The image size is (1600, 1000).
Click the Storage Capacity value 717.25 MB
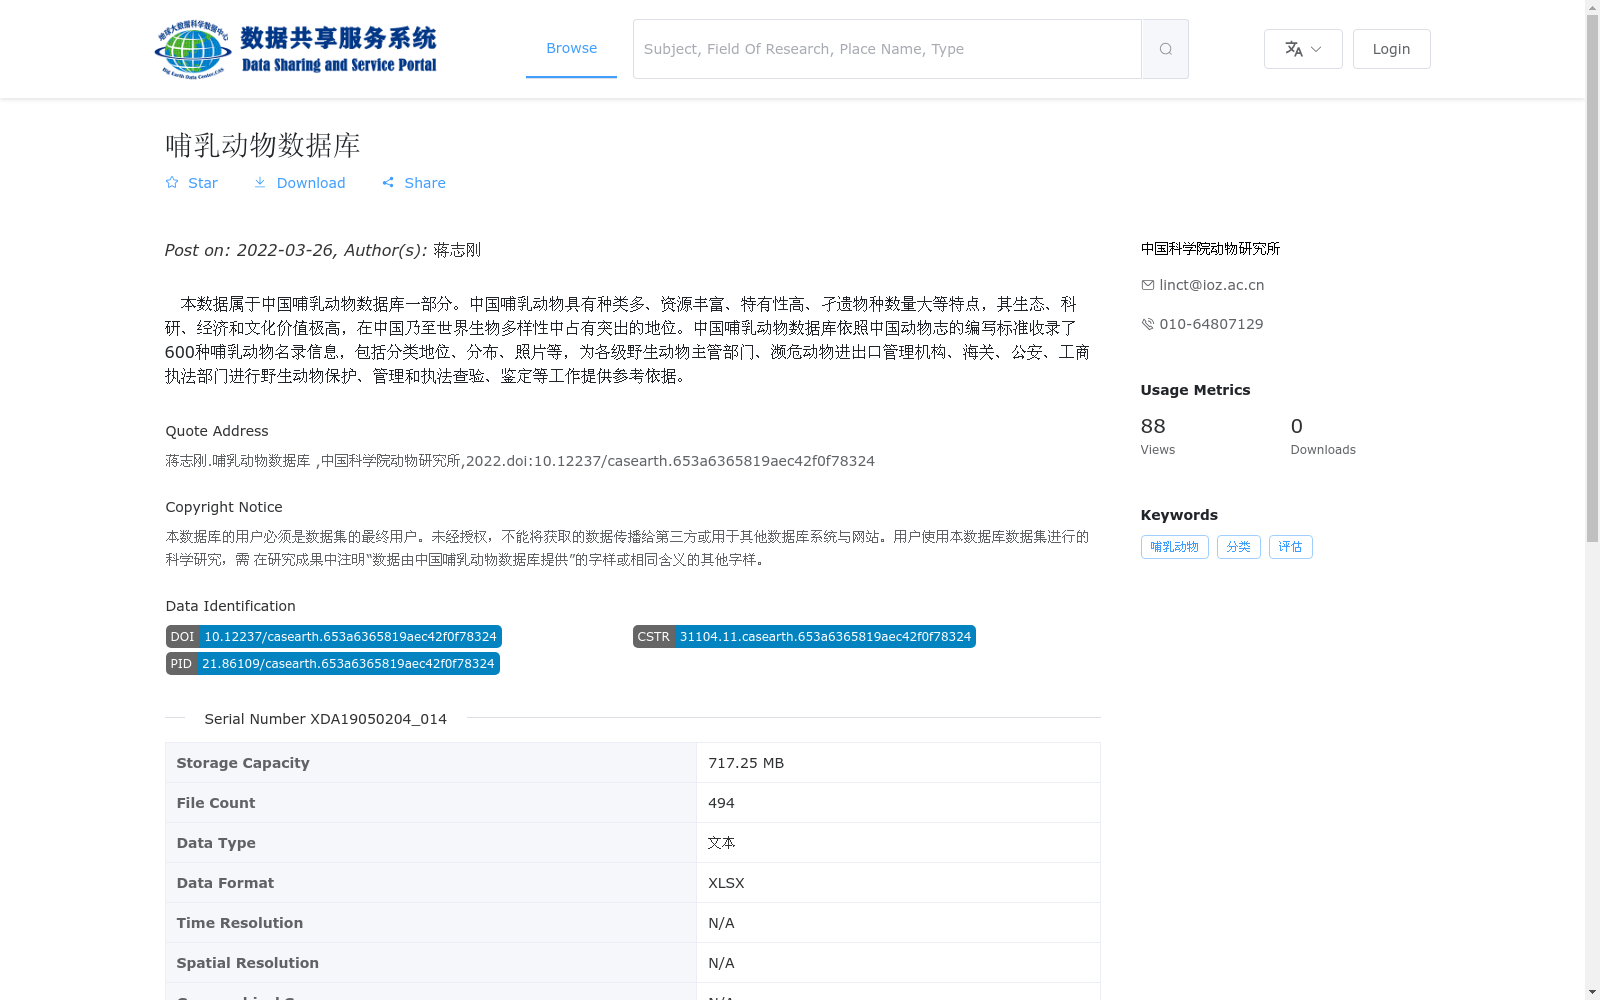[x=746, y=763]
